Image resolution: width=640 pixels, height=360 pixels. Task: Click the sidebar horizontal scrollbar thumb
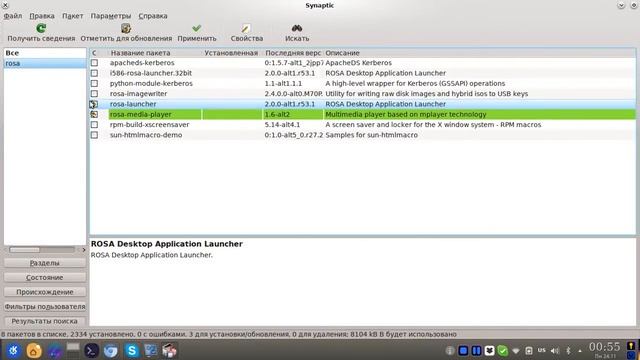[24, 249]
